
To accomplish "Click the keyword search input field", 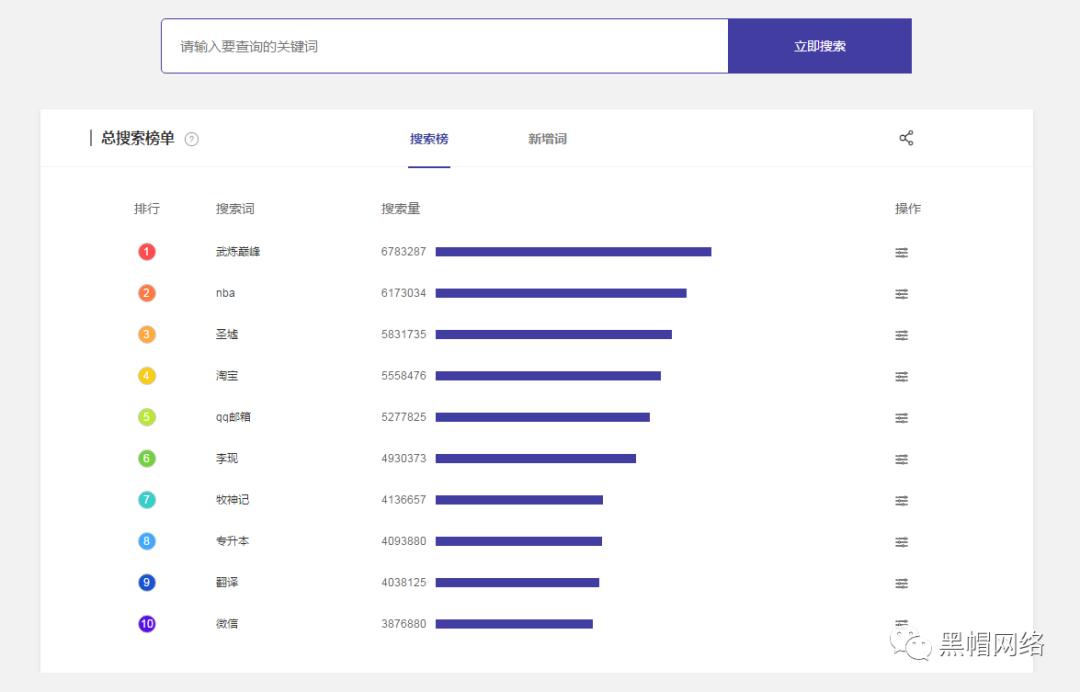I will pyautogui.click(x=444, y=45).
